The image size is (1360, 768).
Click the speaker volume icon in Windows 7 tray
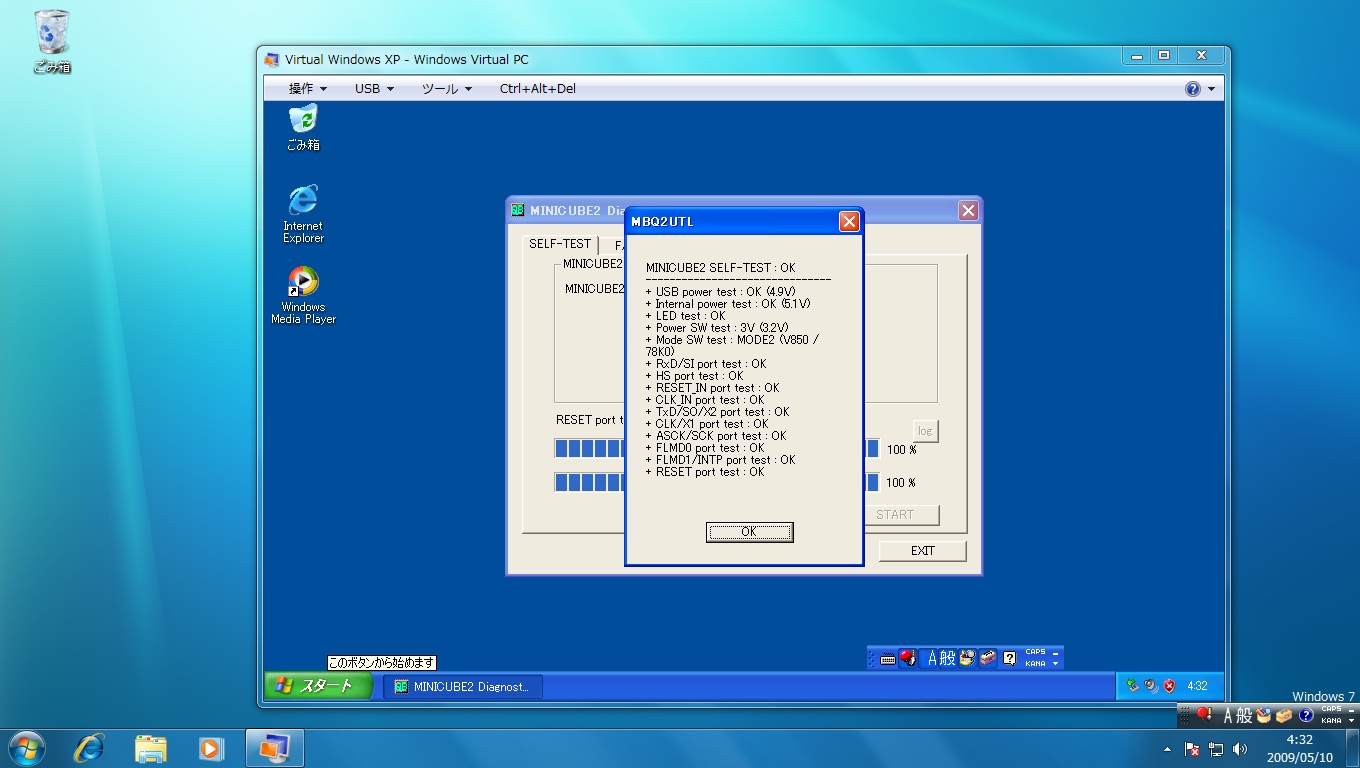tap(1240, 748)
